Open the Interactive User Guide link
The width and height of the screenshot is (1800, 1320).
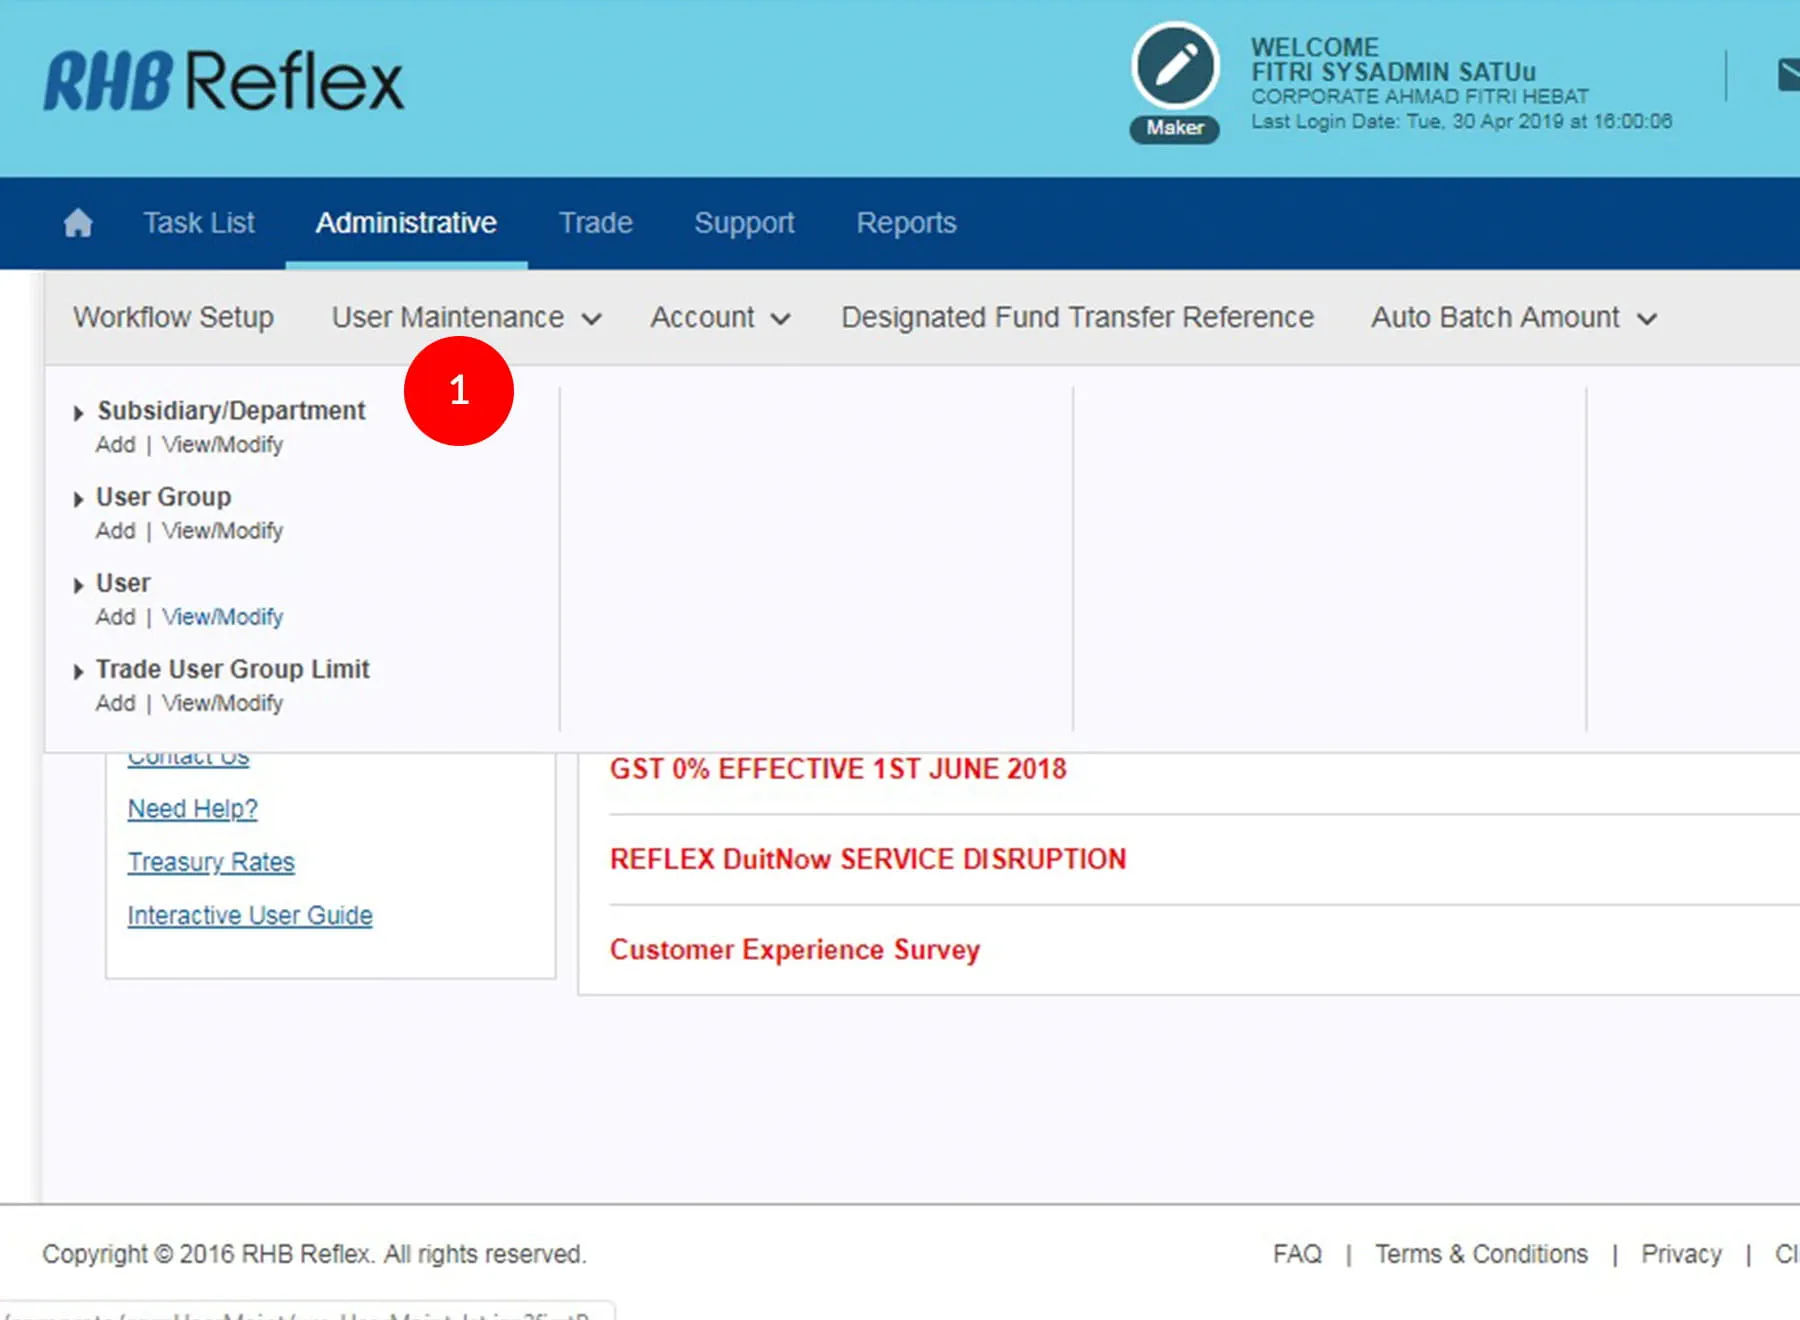click(x=250, y=915)
